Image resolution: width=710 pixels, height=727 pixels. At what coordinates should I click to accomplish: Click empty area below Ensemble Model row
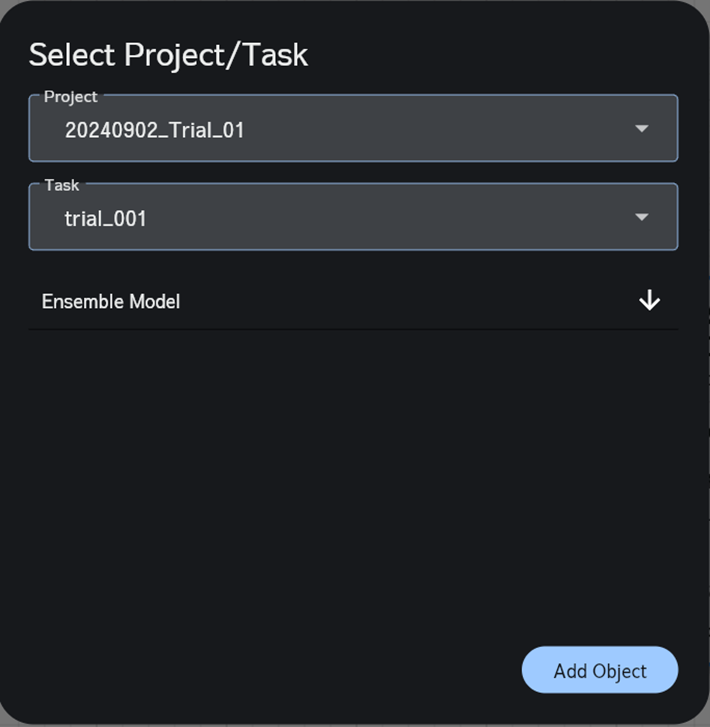pyautogui.click(x=352, y=470)
